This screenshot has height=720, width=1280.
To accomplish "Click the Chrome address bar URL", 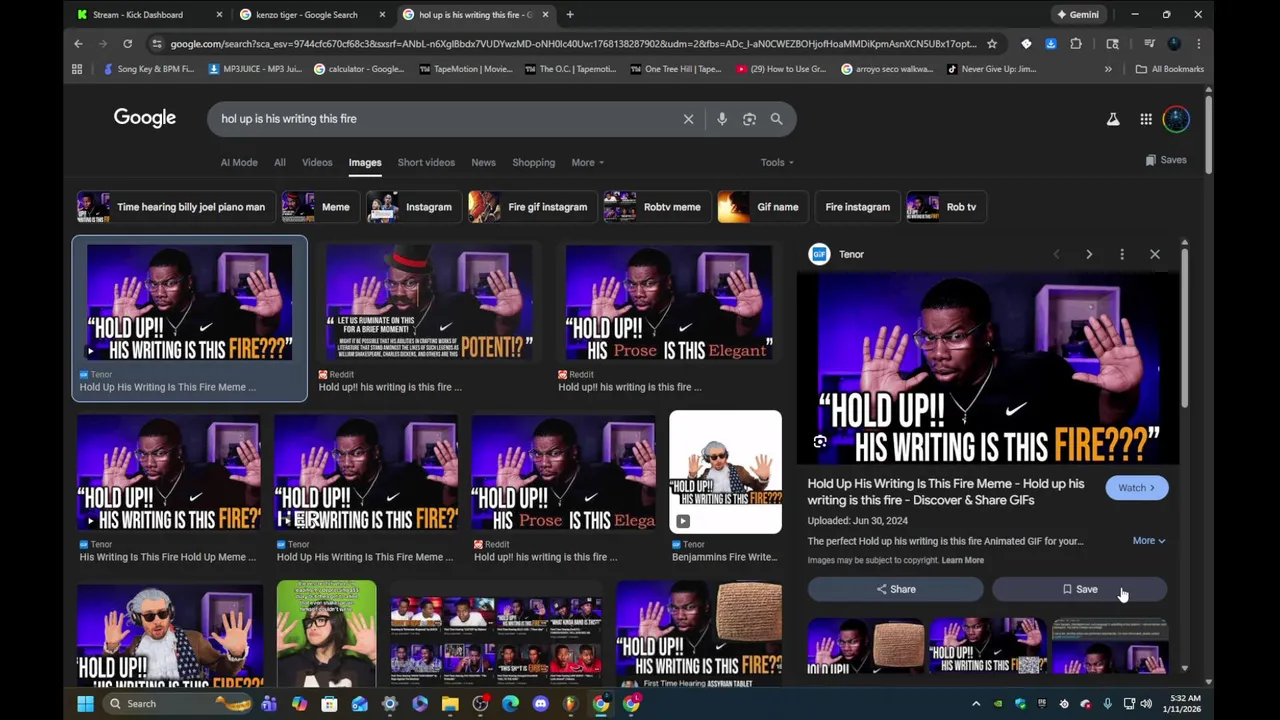I will (x=572, y=44).
